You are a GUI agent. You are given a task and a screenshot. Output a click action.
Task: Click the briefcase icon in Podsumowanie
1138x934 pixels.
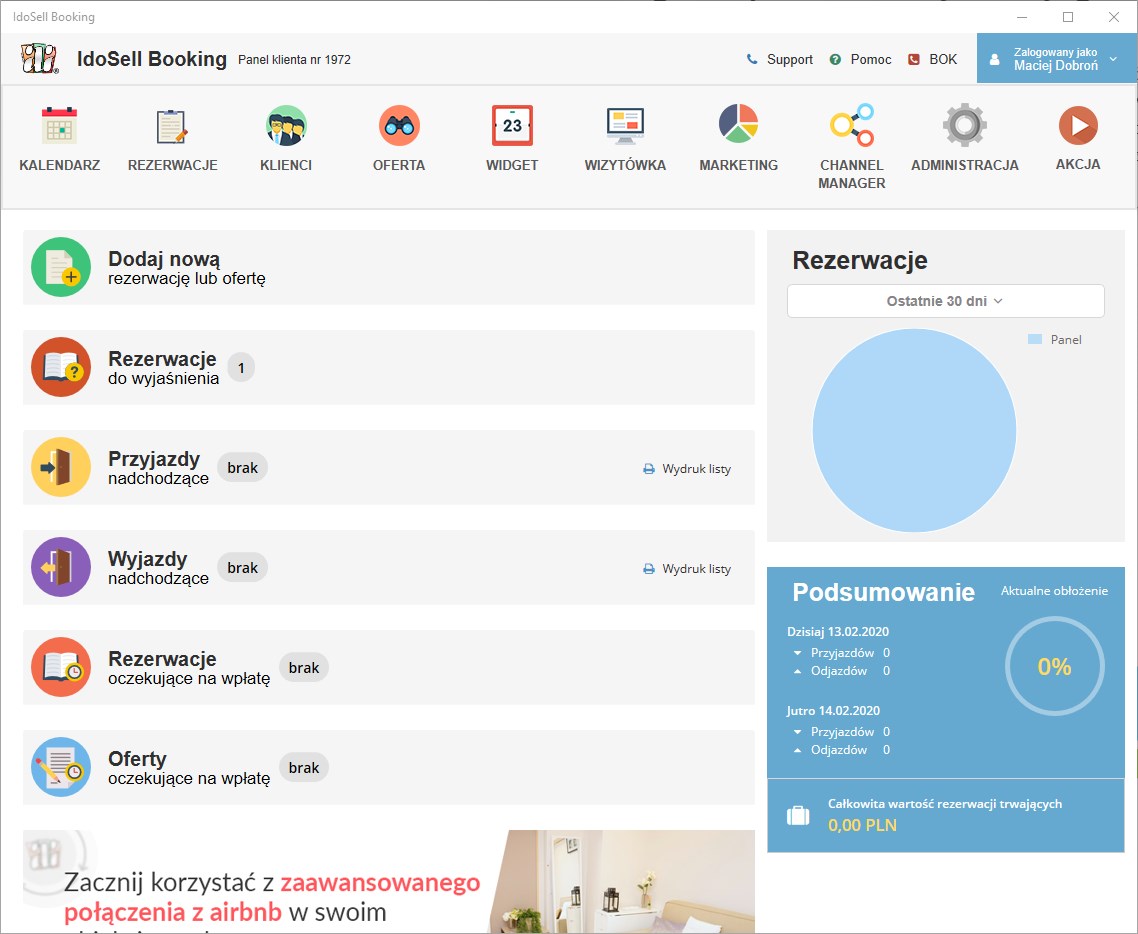[x=798, y=816]
